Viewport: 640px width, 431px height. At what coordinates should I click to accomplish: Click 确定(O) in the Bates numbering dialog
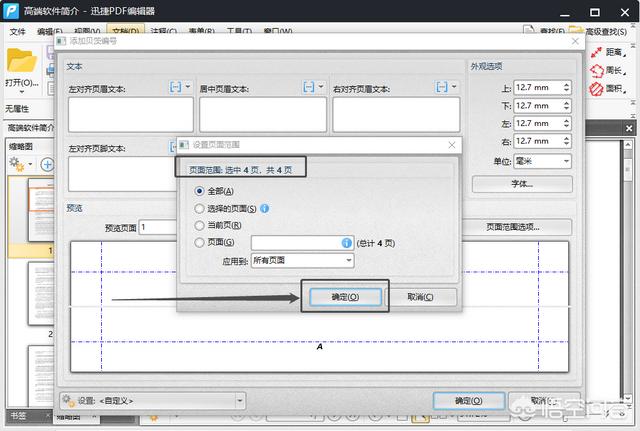point(469,401)
